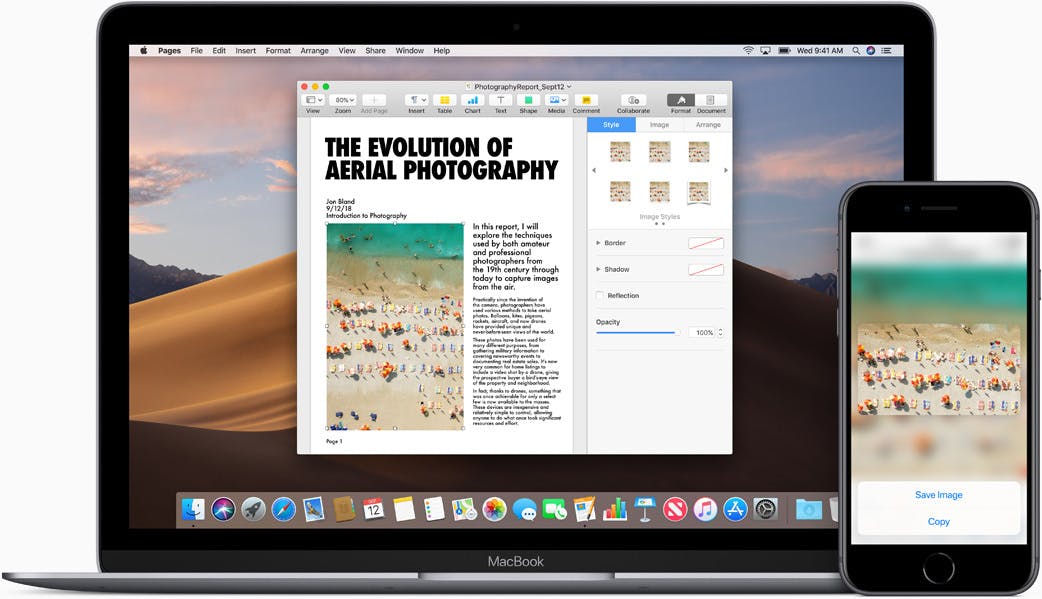Open the Format menu in menu bar
Viewport: 1042px width, 599px height.
pos(278,51)
